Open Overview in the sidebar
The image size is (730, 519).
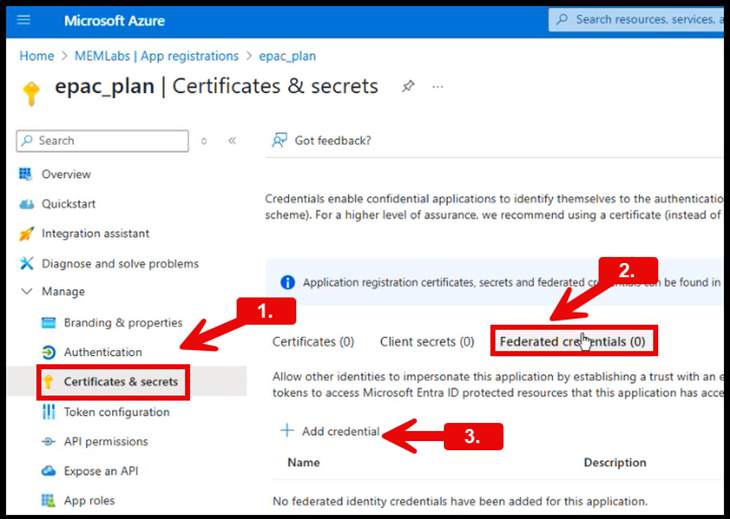66,174
